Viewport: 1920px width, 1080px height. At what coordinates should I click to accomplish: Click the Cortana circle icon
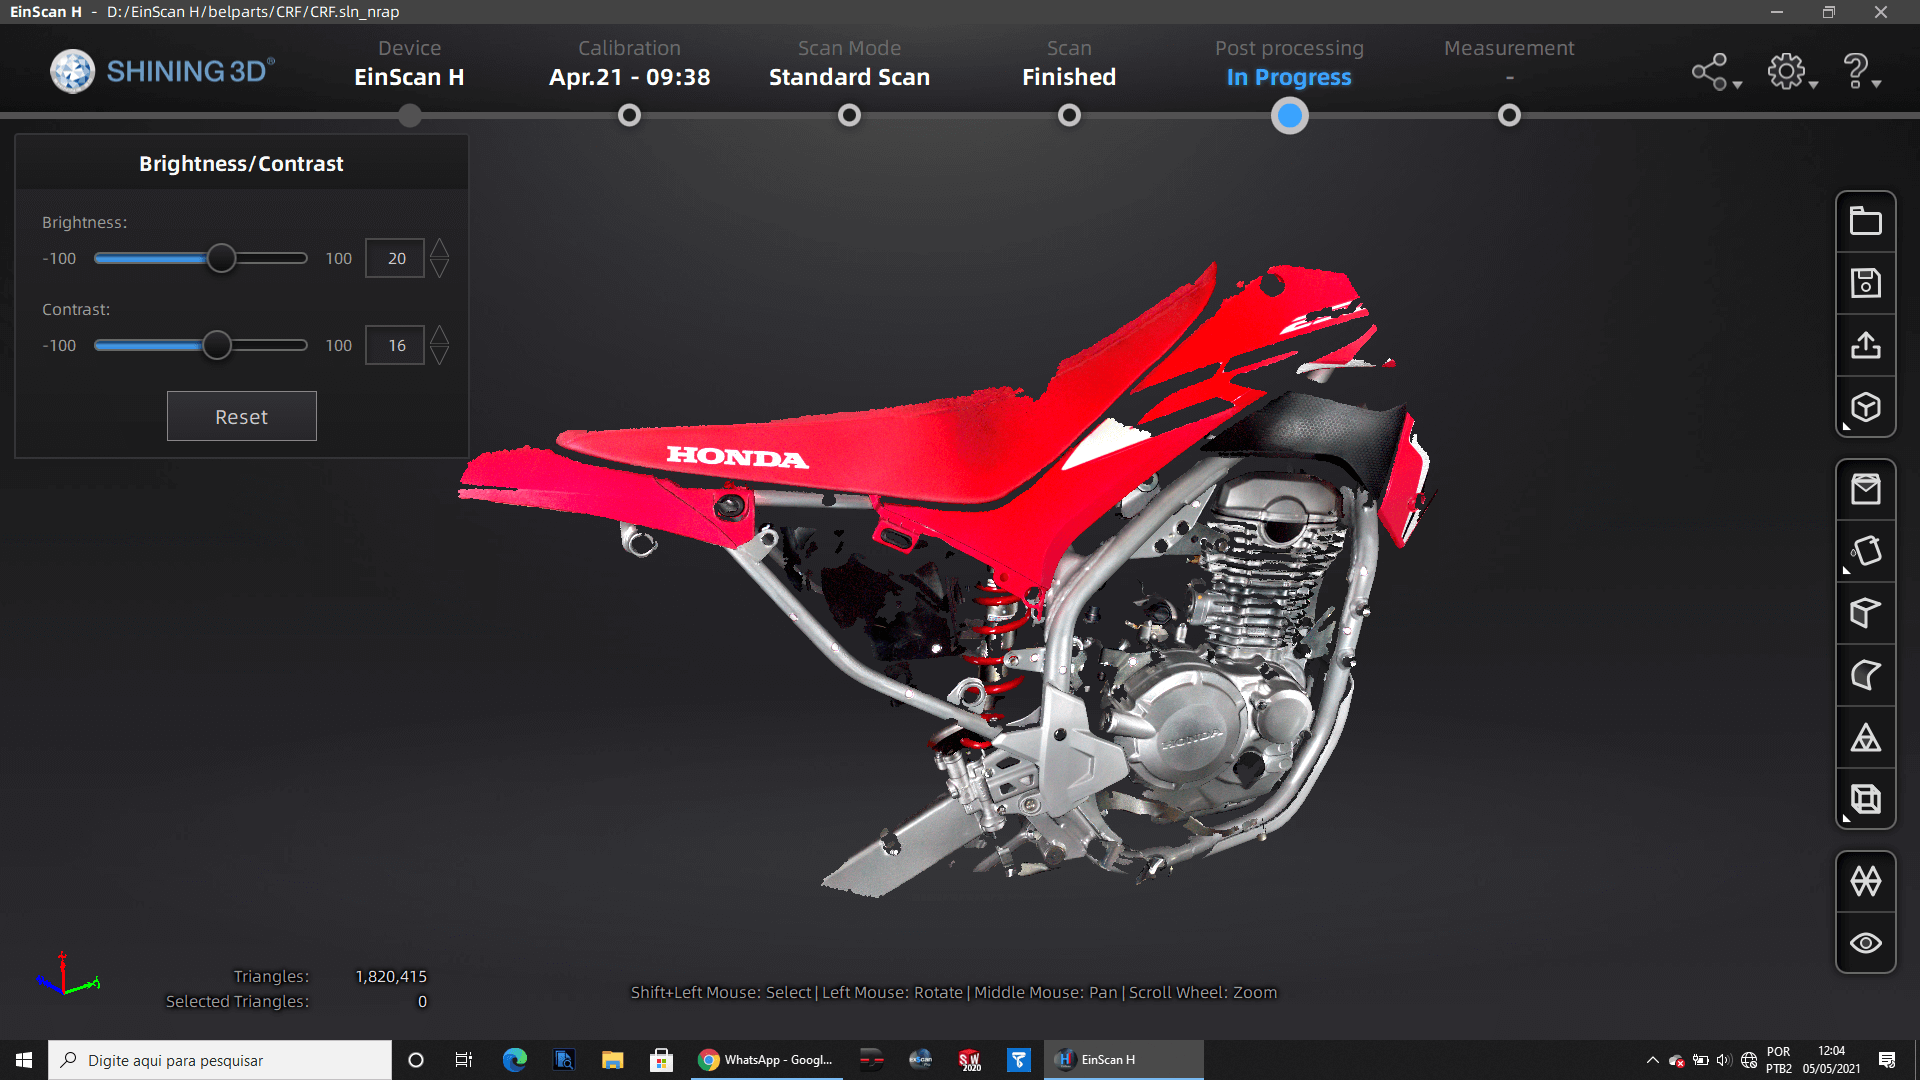click(416, 1060)
